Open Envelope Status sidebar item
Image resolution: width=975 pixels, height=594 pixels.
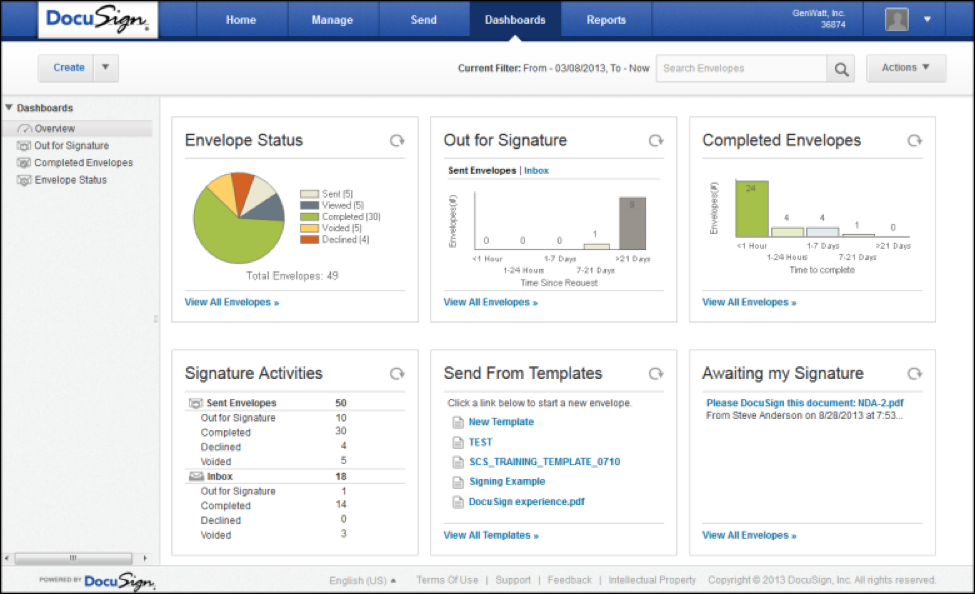70,180
